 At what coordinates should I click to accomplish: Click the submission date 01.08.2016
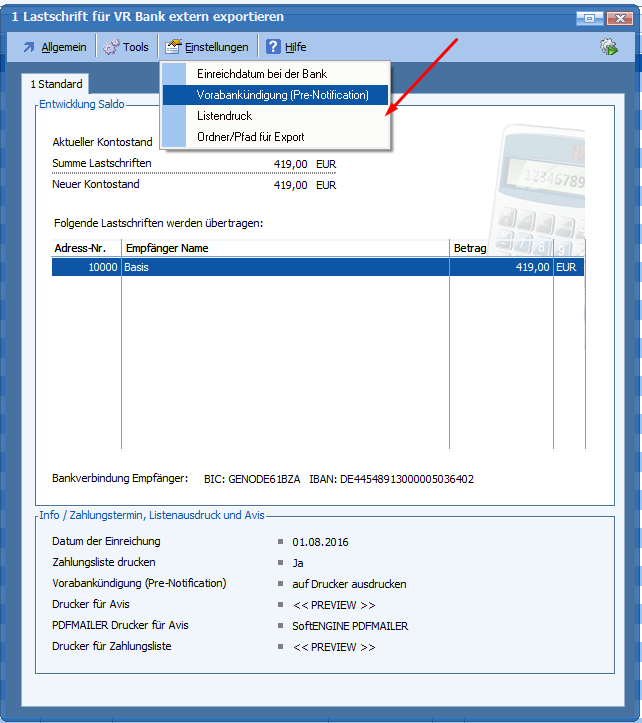pyautogui.click(x=321, y=542)
